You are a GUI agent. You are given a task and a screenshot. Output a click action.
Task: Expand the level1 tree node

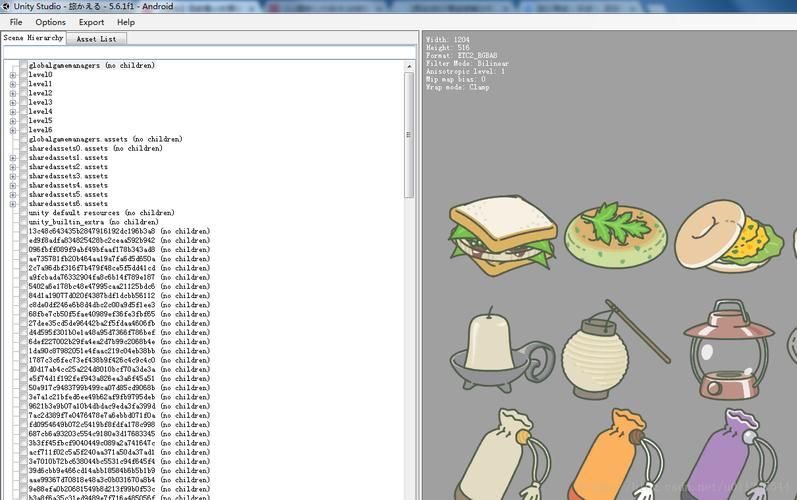[x=13, y=84]
